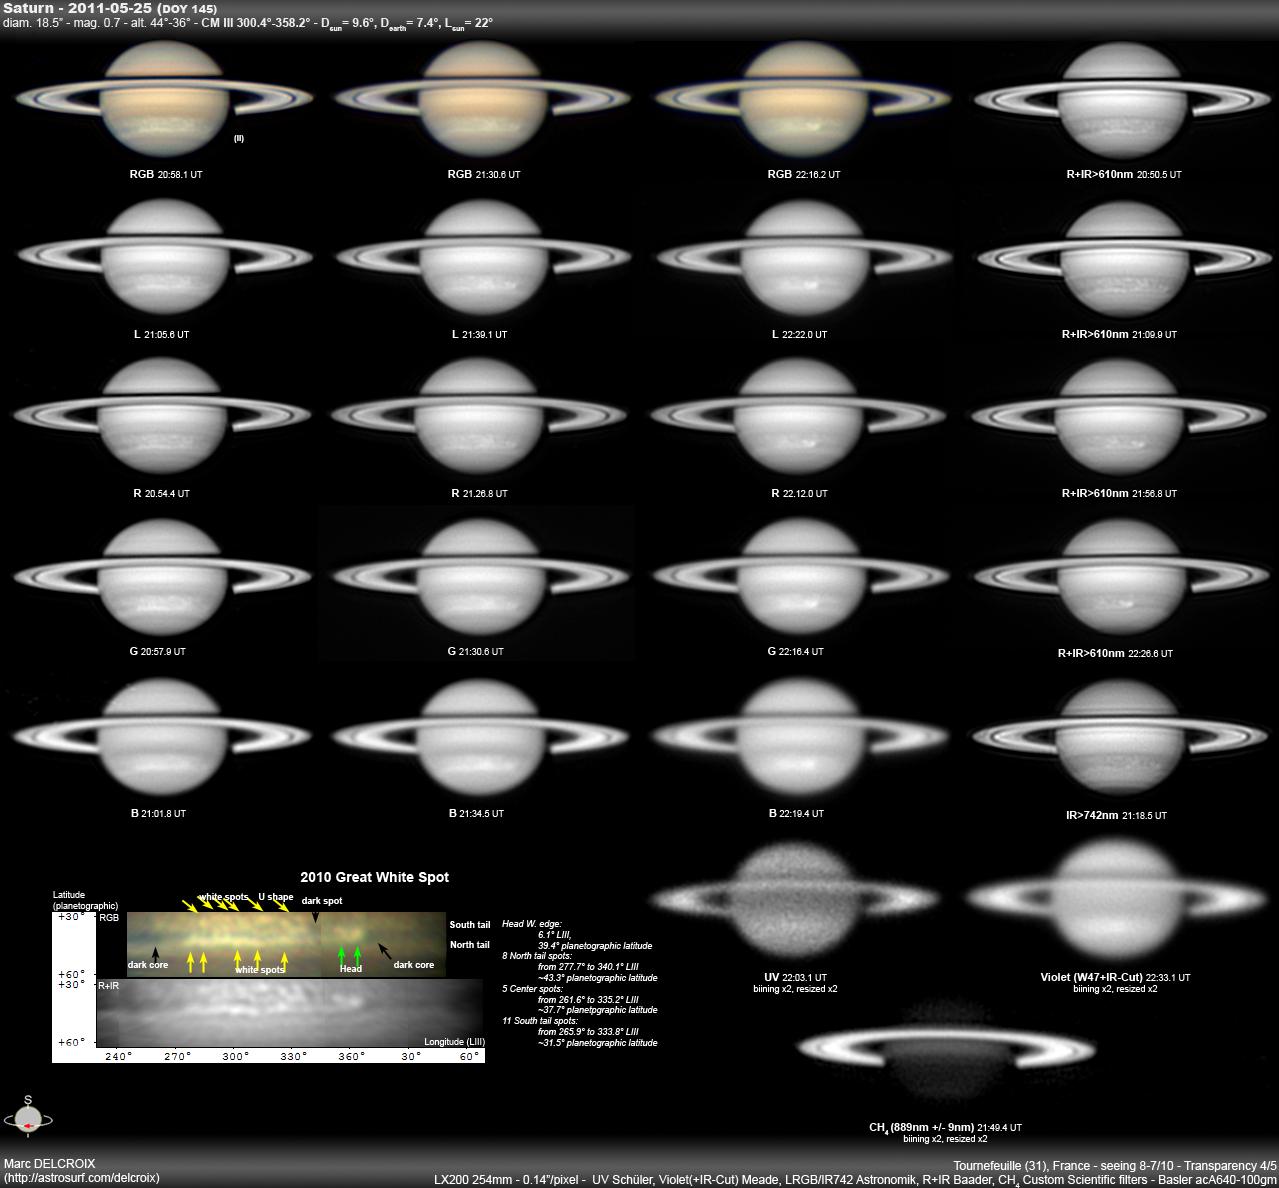Click the Marc DELCROIX author name

[x=50, y=1164]
